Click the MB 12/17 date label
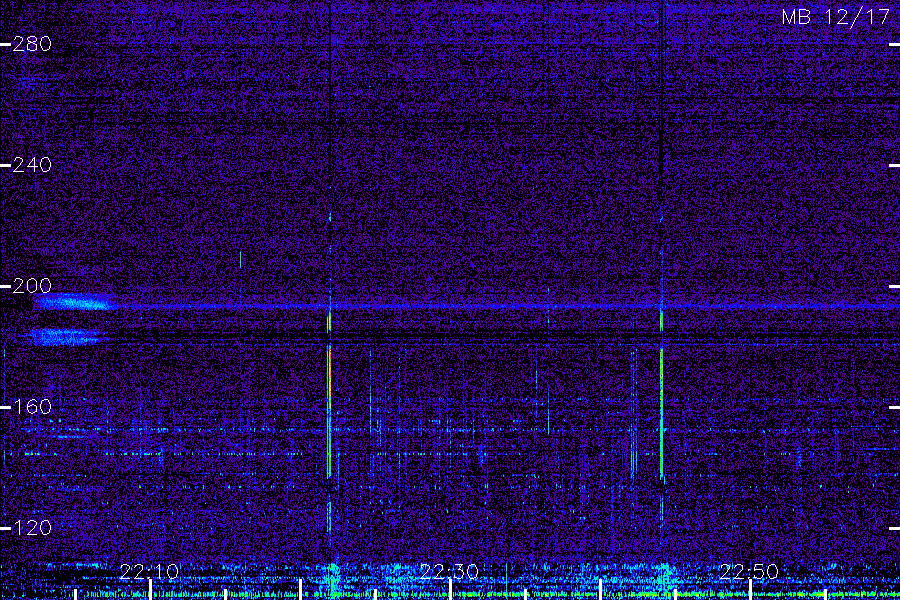 (x=836, y=17)
